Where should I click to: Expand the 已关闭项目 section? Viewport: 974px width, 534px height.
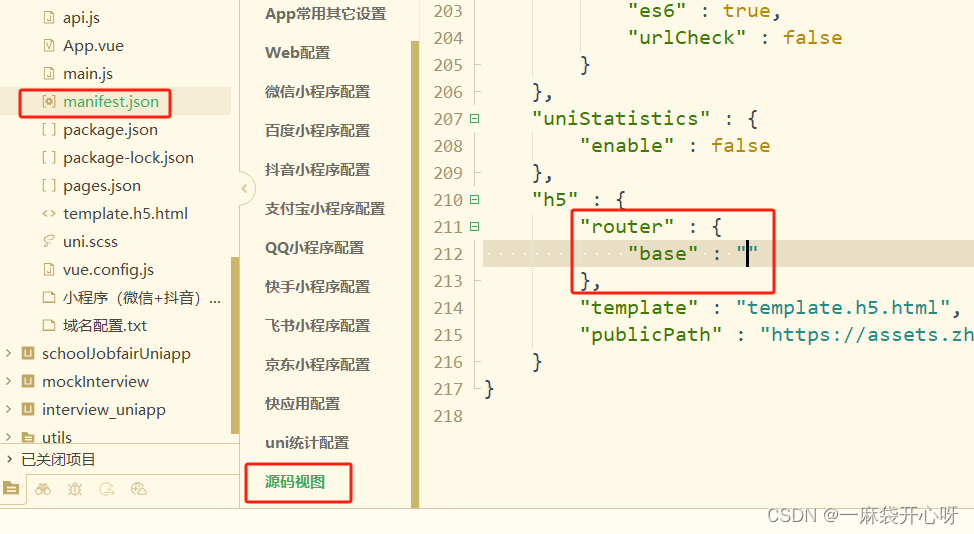point(9,459)
